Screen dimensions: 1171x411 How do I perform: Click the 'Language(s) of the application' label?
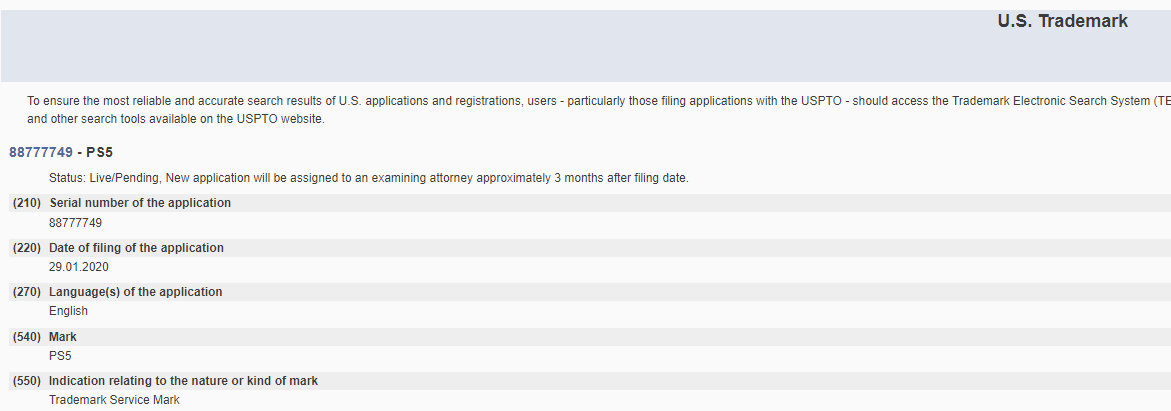click(x=136, y=292)
